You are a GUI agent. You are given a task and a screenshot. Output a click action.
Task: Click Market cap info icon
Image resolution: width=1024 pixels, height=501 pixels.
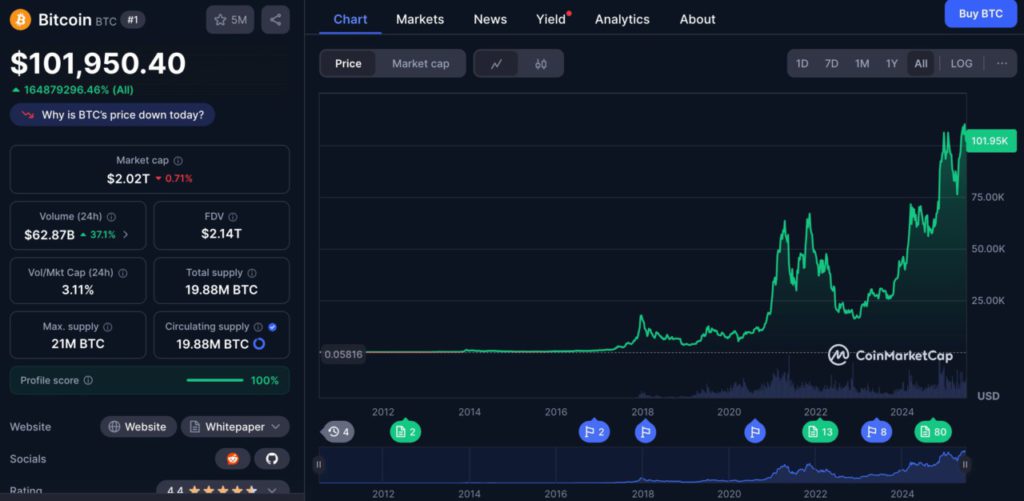click(x=178, y=160)
